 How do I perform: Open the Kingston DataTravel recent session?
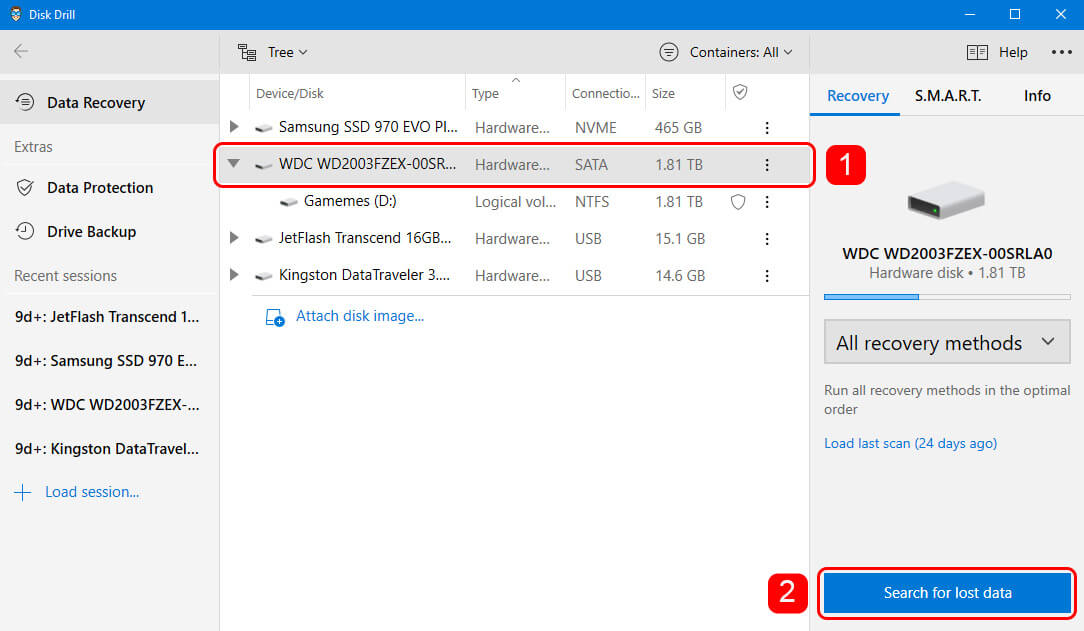click(x=106, y=449)
